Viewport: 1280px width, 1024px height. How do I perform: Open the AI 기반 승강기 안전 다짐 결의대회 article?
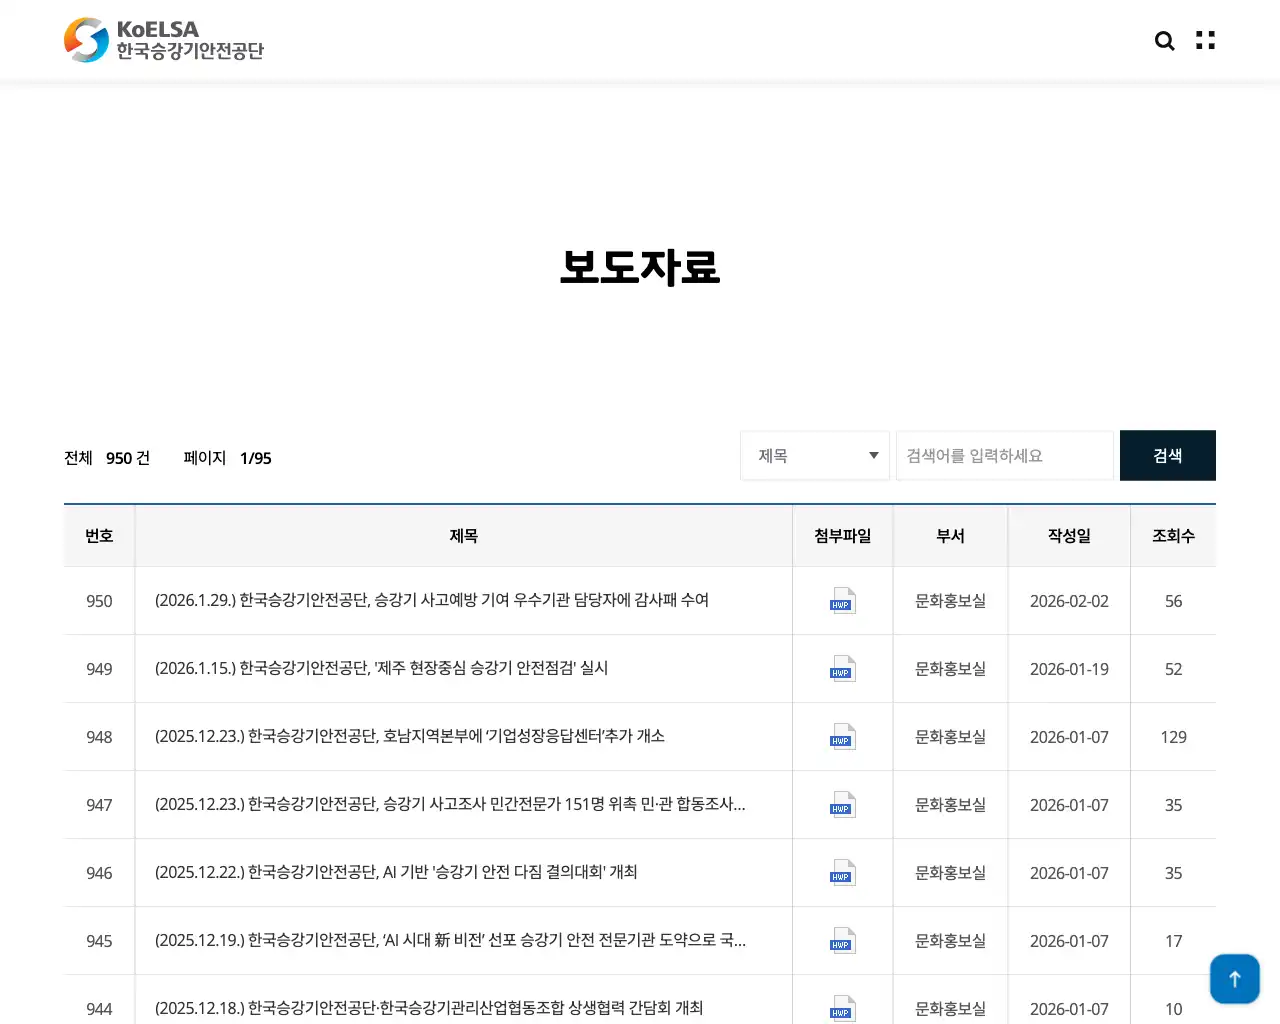click(396, 873)
